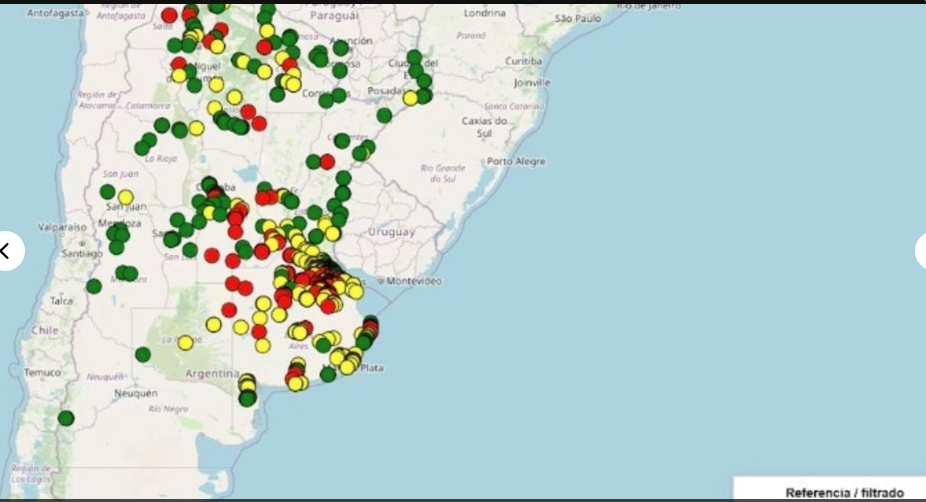Click the red marker near Salta at top
Image resolution: width=926 pixels, height=502 pixels.
coord(169,15)
